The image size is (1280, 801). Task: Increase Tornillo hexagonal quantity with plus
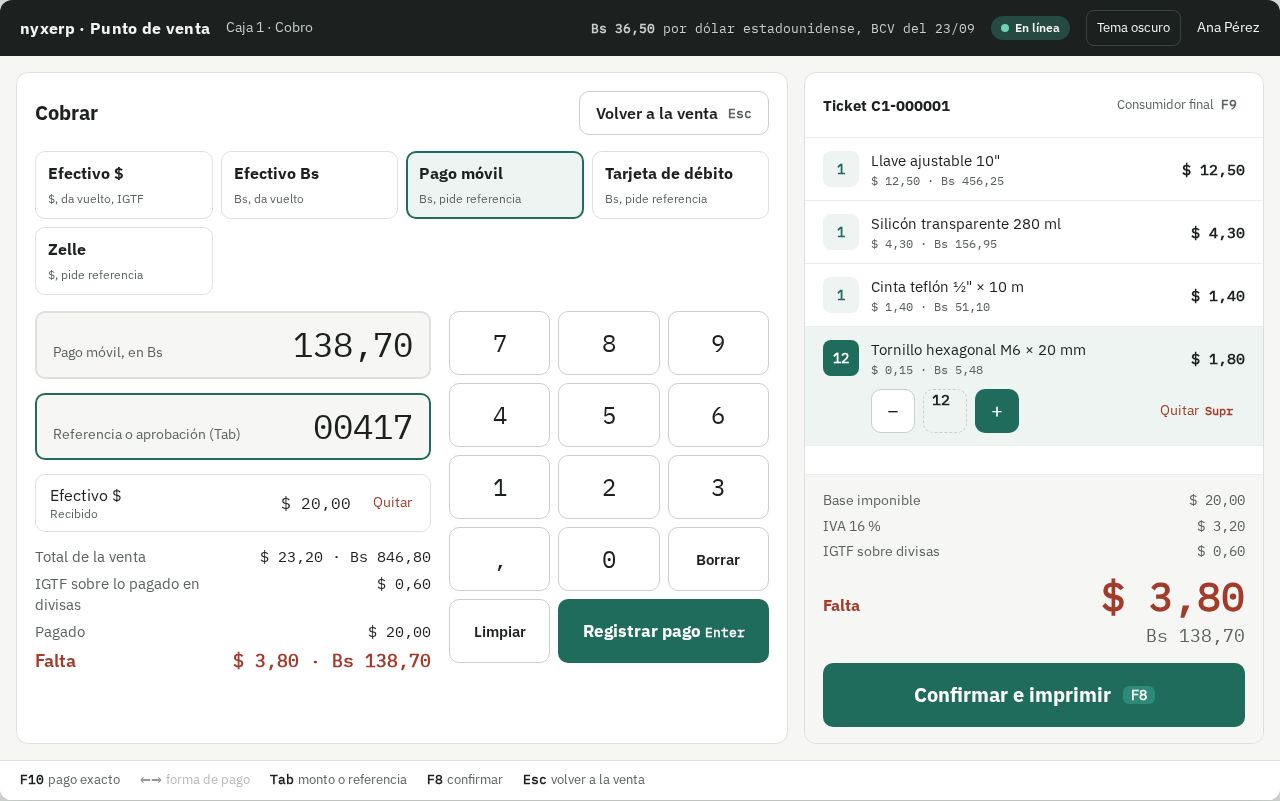pos(997,411)
